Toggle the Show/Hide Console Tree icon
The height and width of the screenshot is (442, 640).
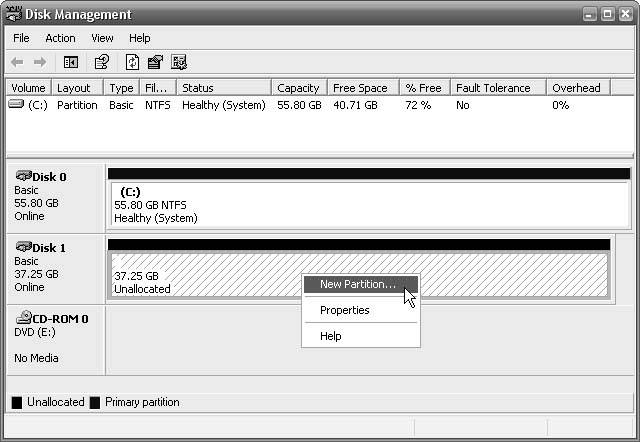tap(72, 62)
